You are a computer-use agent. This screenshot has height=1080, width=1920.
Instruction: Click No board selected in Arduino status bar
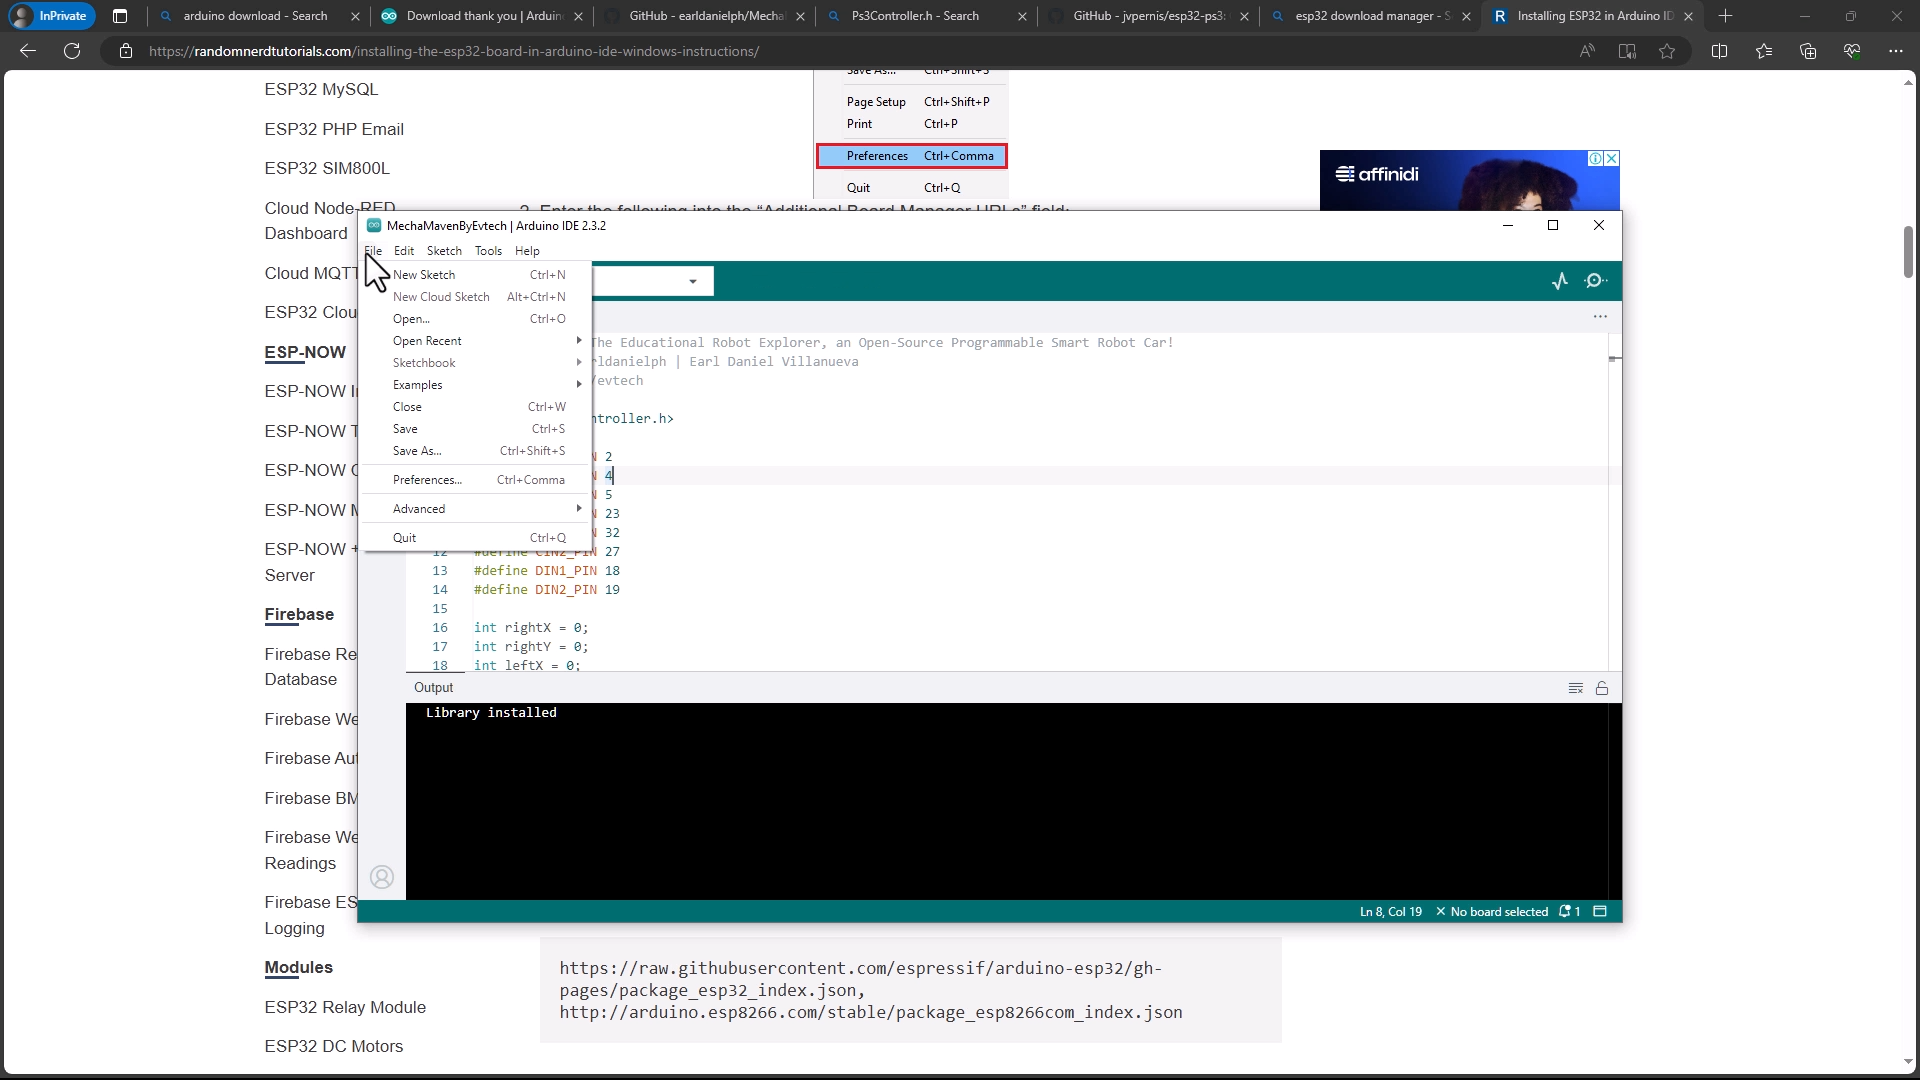1492,912
